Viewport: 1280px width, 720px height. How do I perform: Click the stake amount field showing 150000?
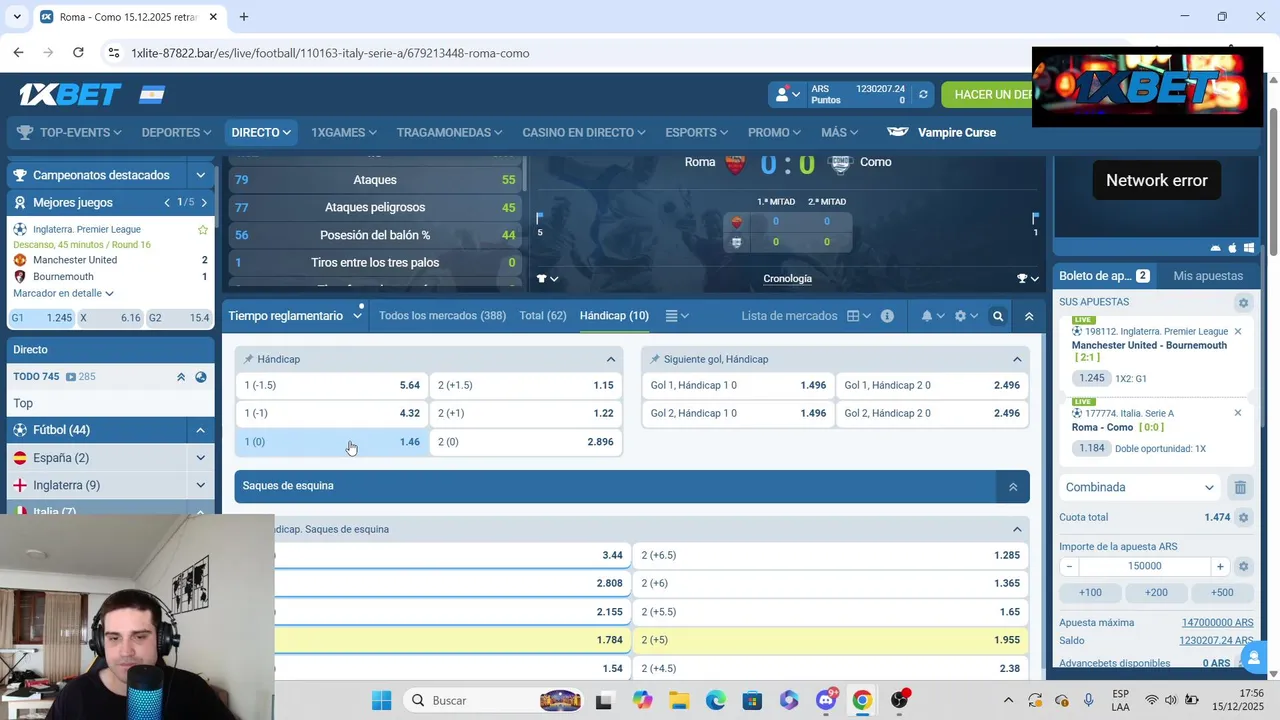pyautogui.click(x=1145, y=566)
